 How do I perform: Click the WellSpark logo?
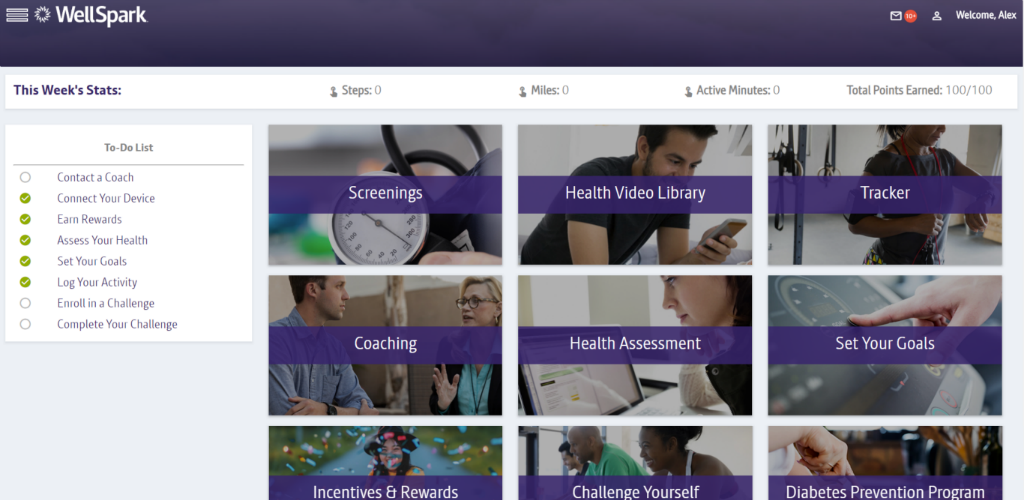91,15
